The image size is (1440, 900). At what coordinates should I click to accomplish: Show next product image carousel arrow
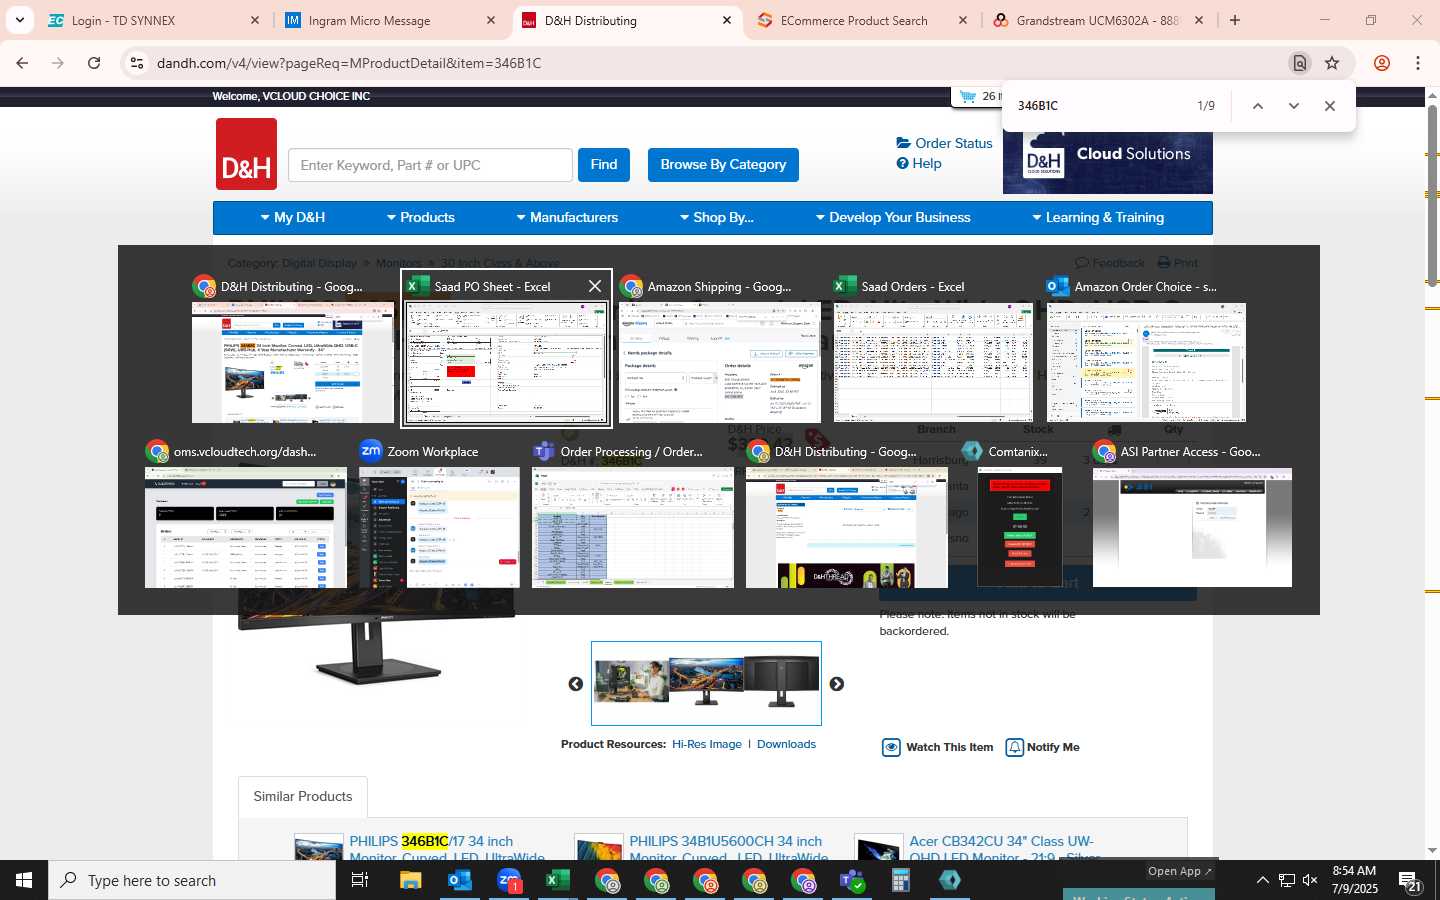tap(837, 684)
